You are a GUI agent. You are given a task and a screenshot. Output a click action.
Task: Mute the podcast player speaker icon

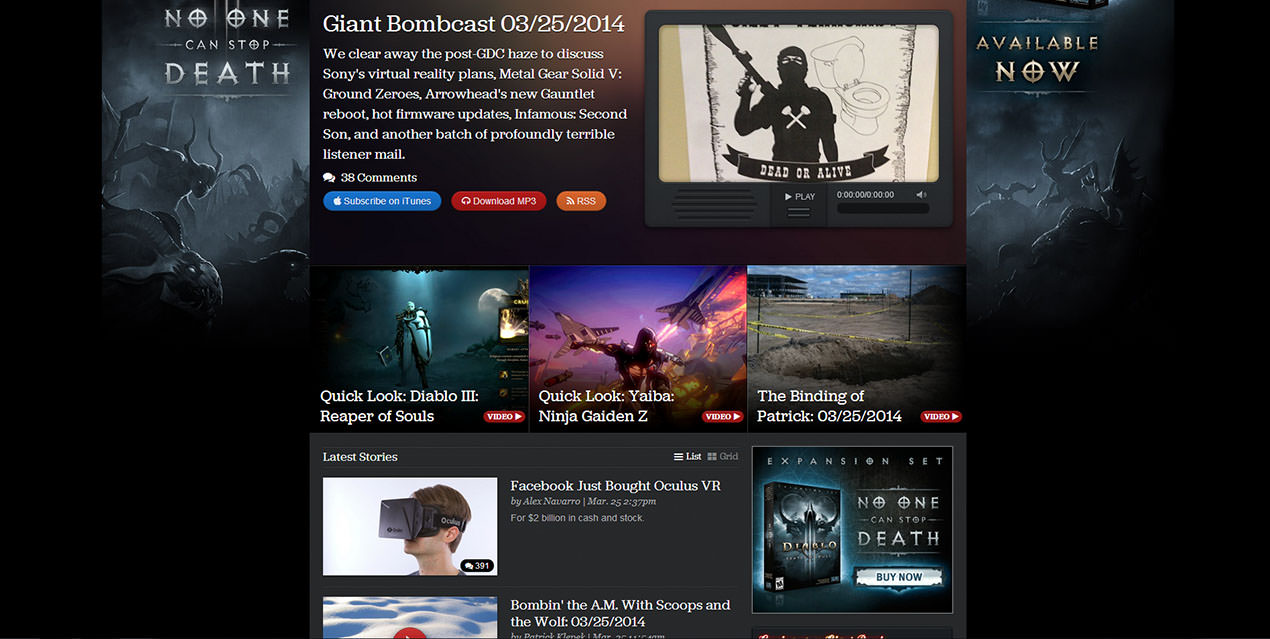[921, 195]
